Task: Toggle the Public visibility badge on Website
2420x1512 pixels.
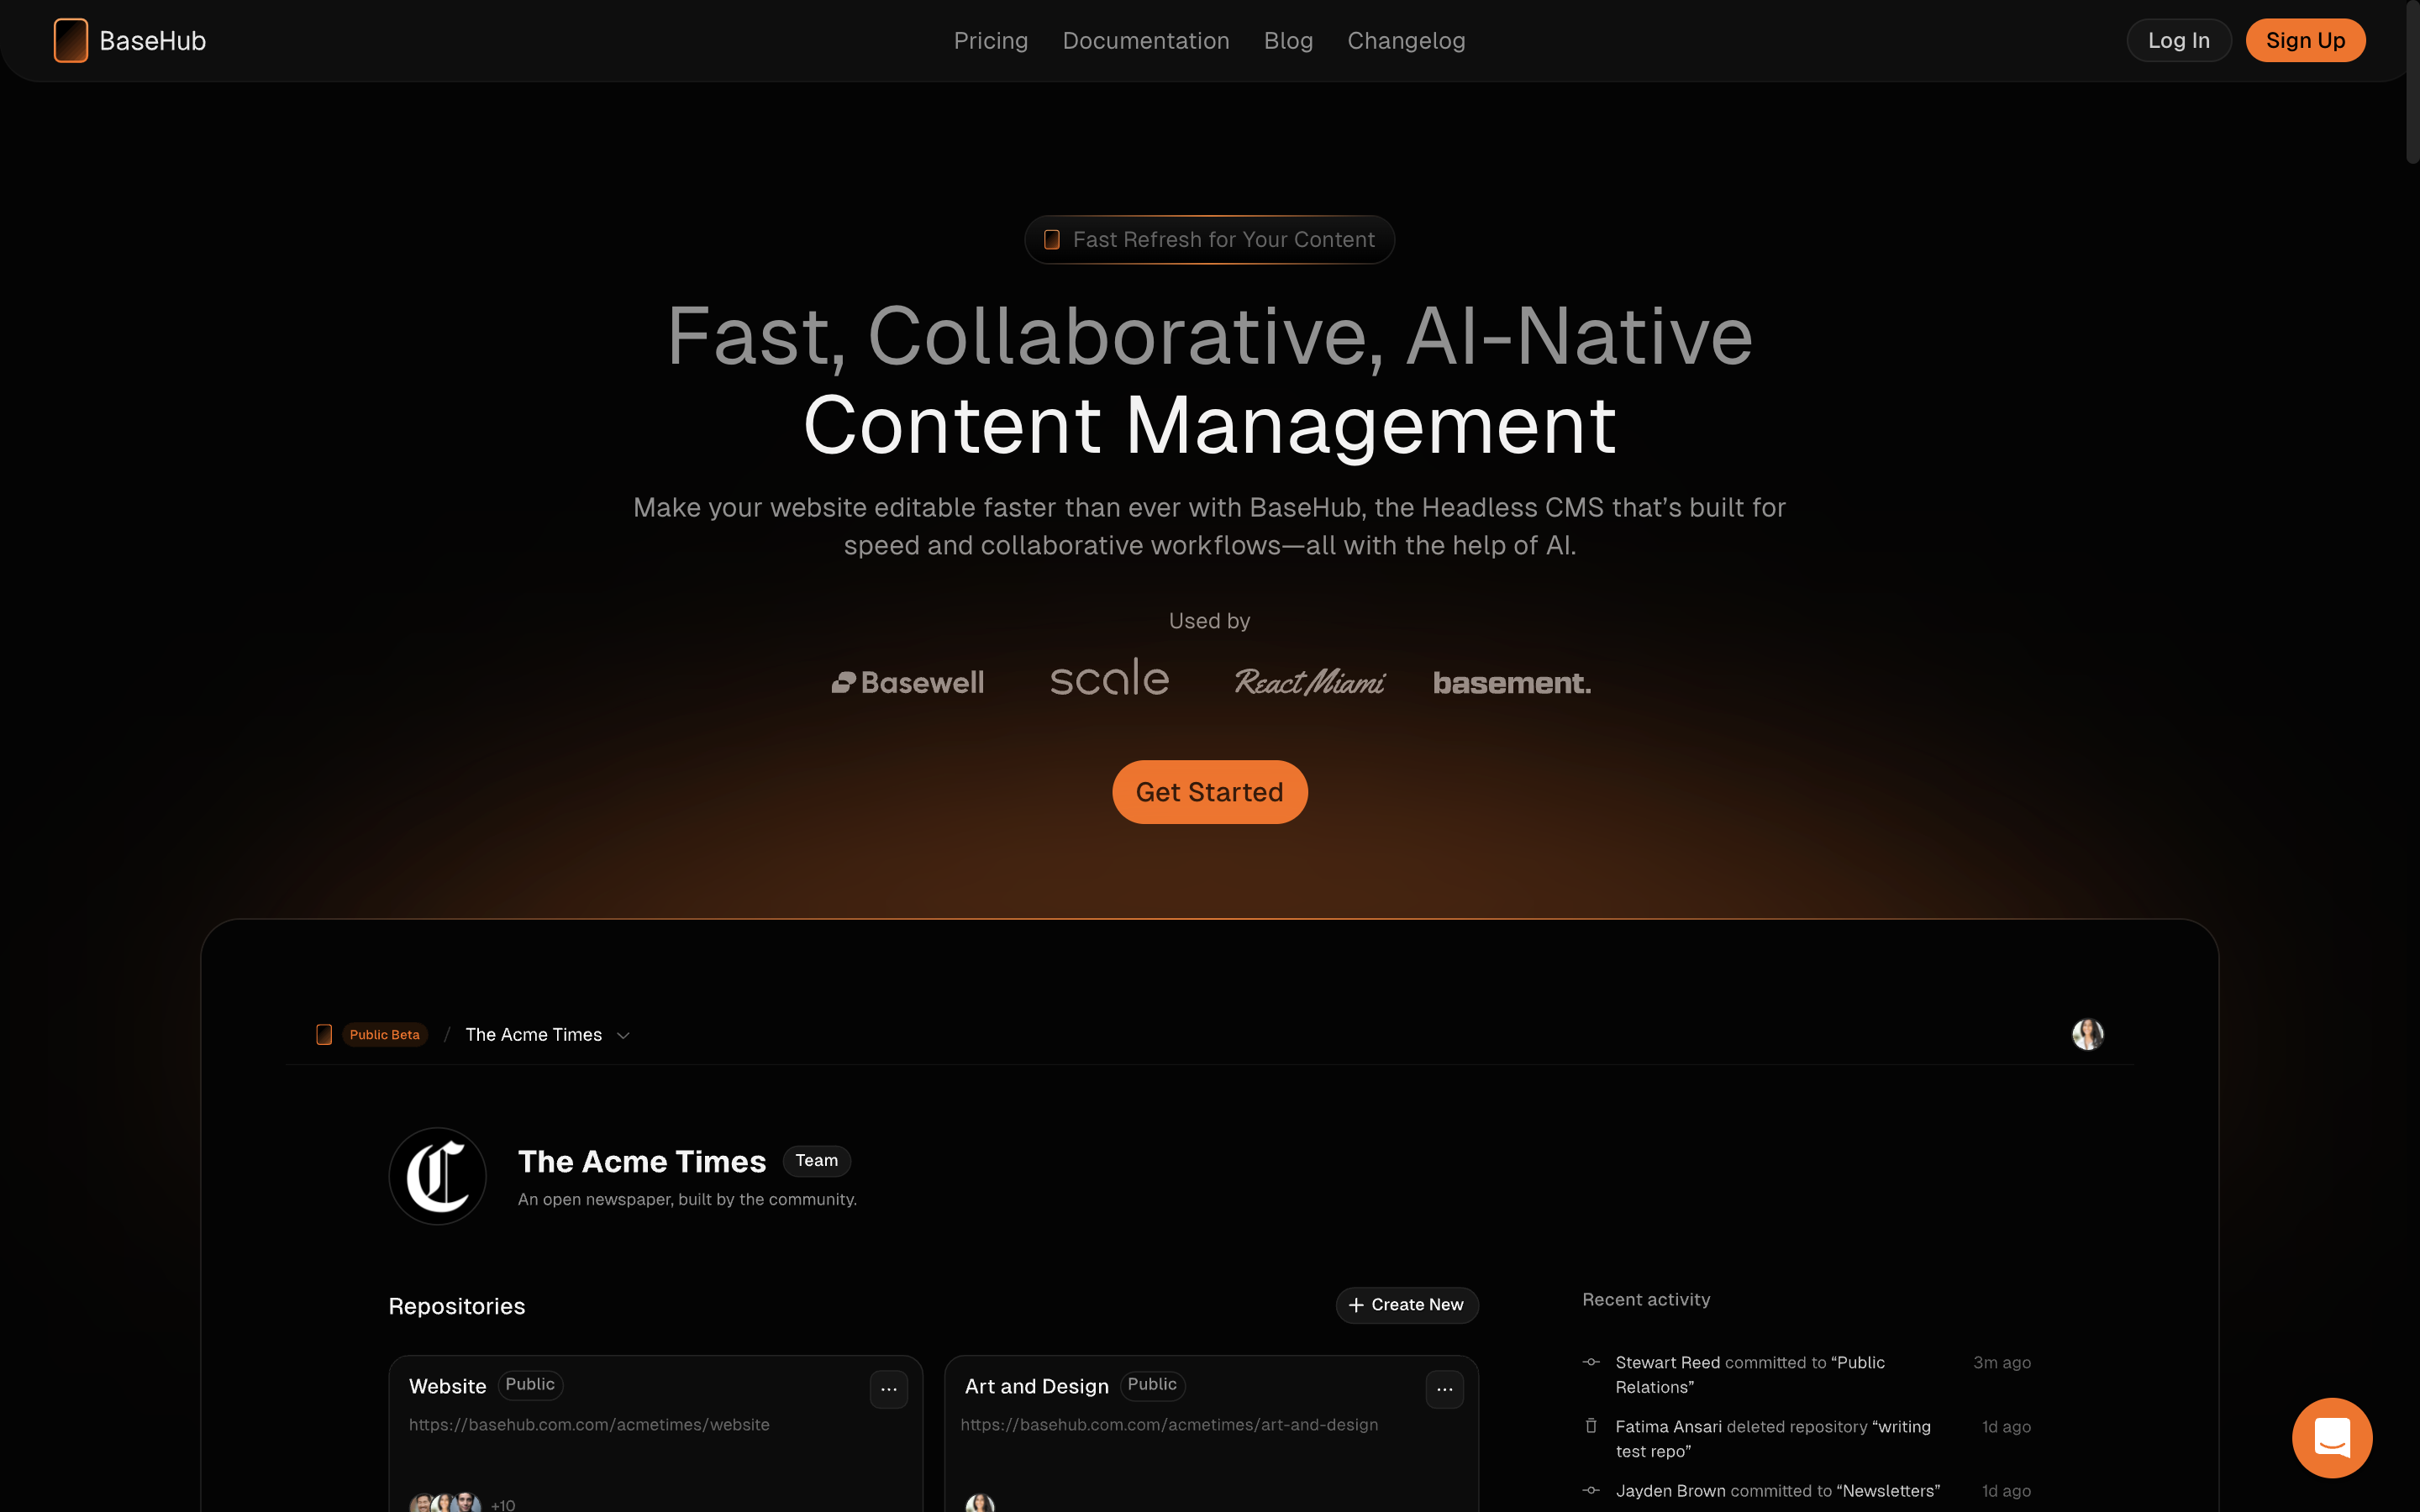Action: [529, 1385]
